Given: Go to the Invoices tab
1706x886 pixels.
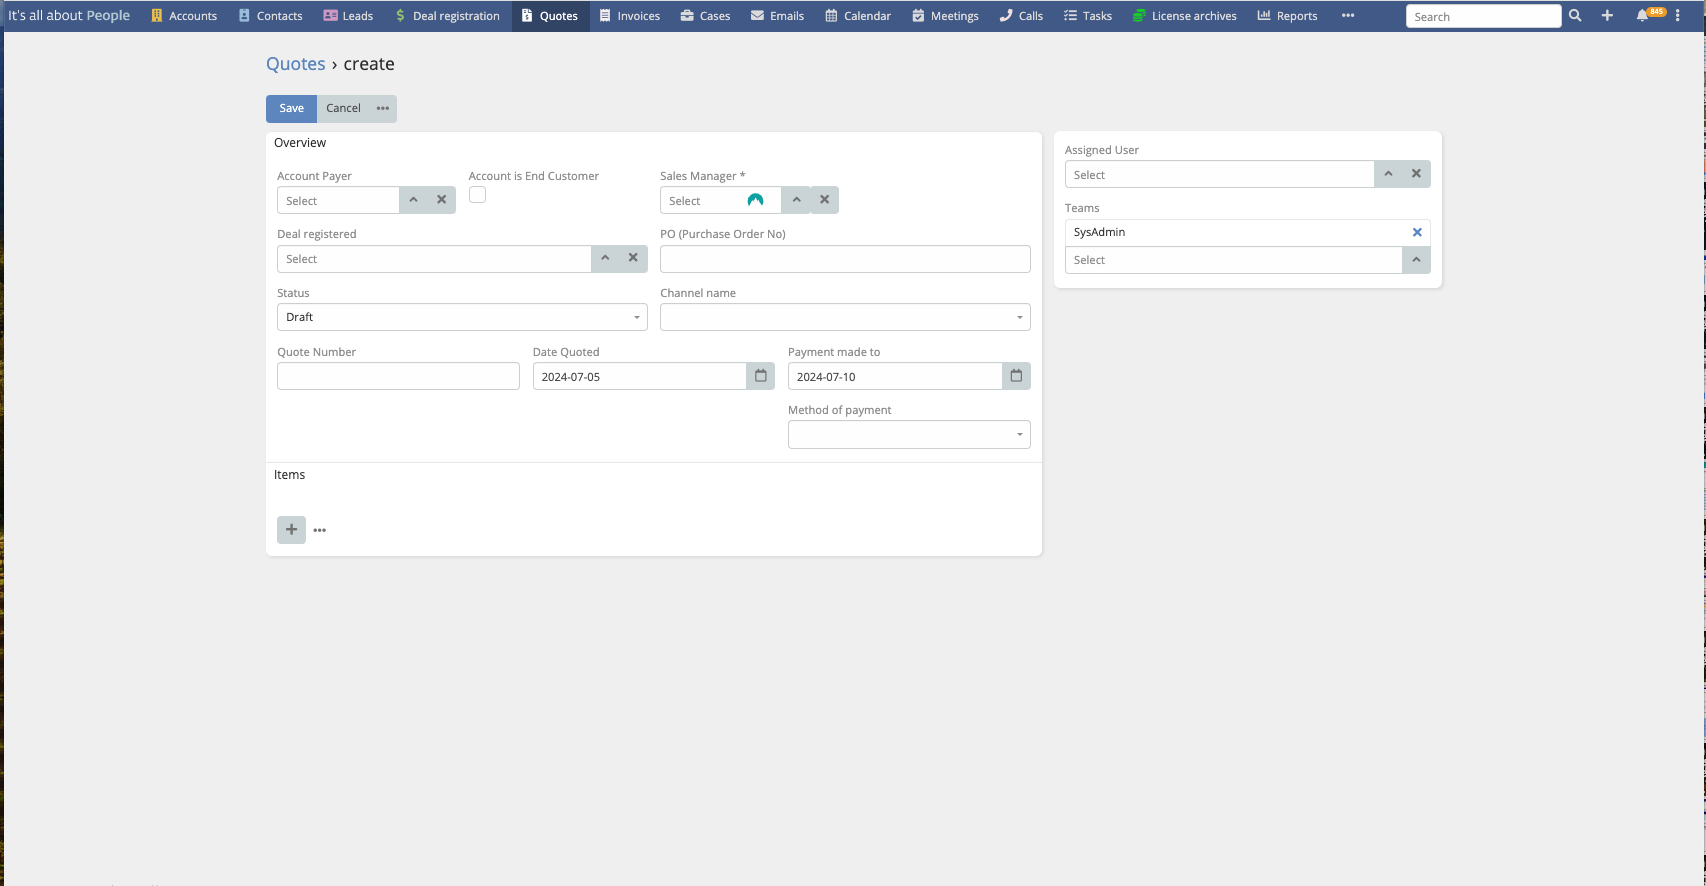Looking at the screenshot, I should pyautogui.click(x=629, y=16).
